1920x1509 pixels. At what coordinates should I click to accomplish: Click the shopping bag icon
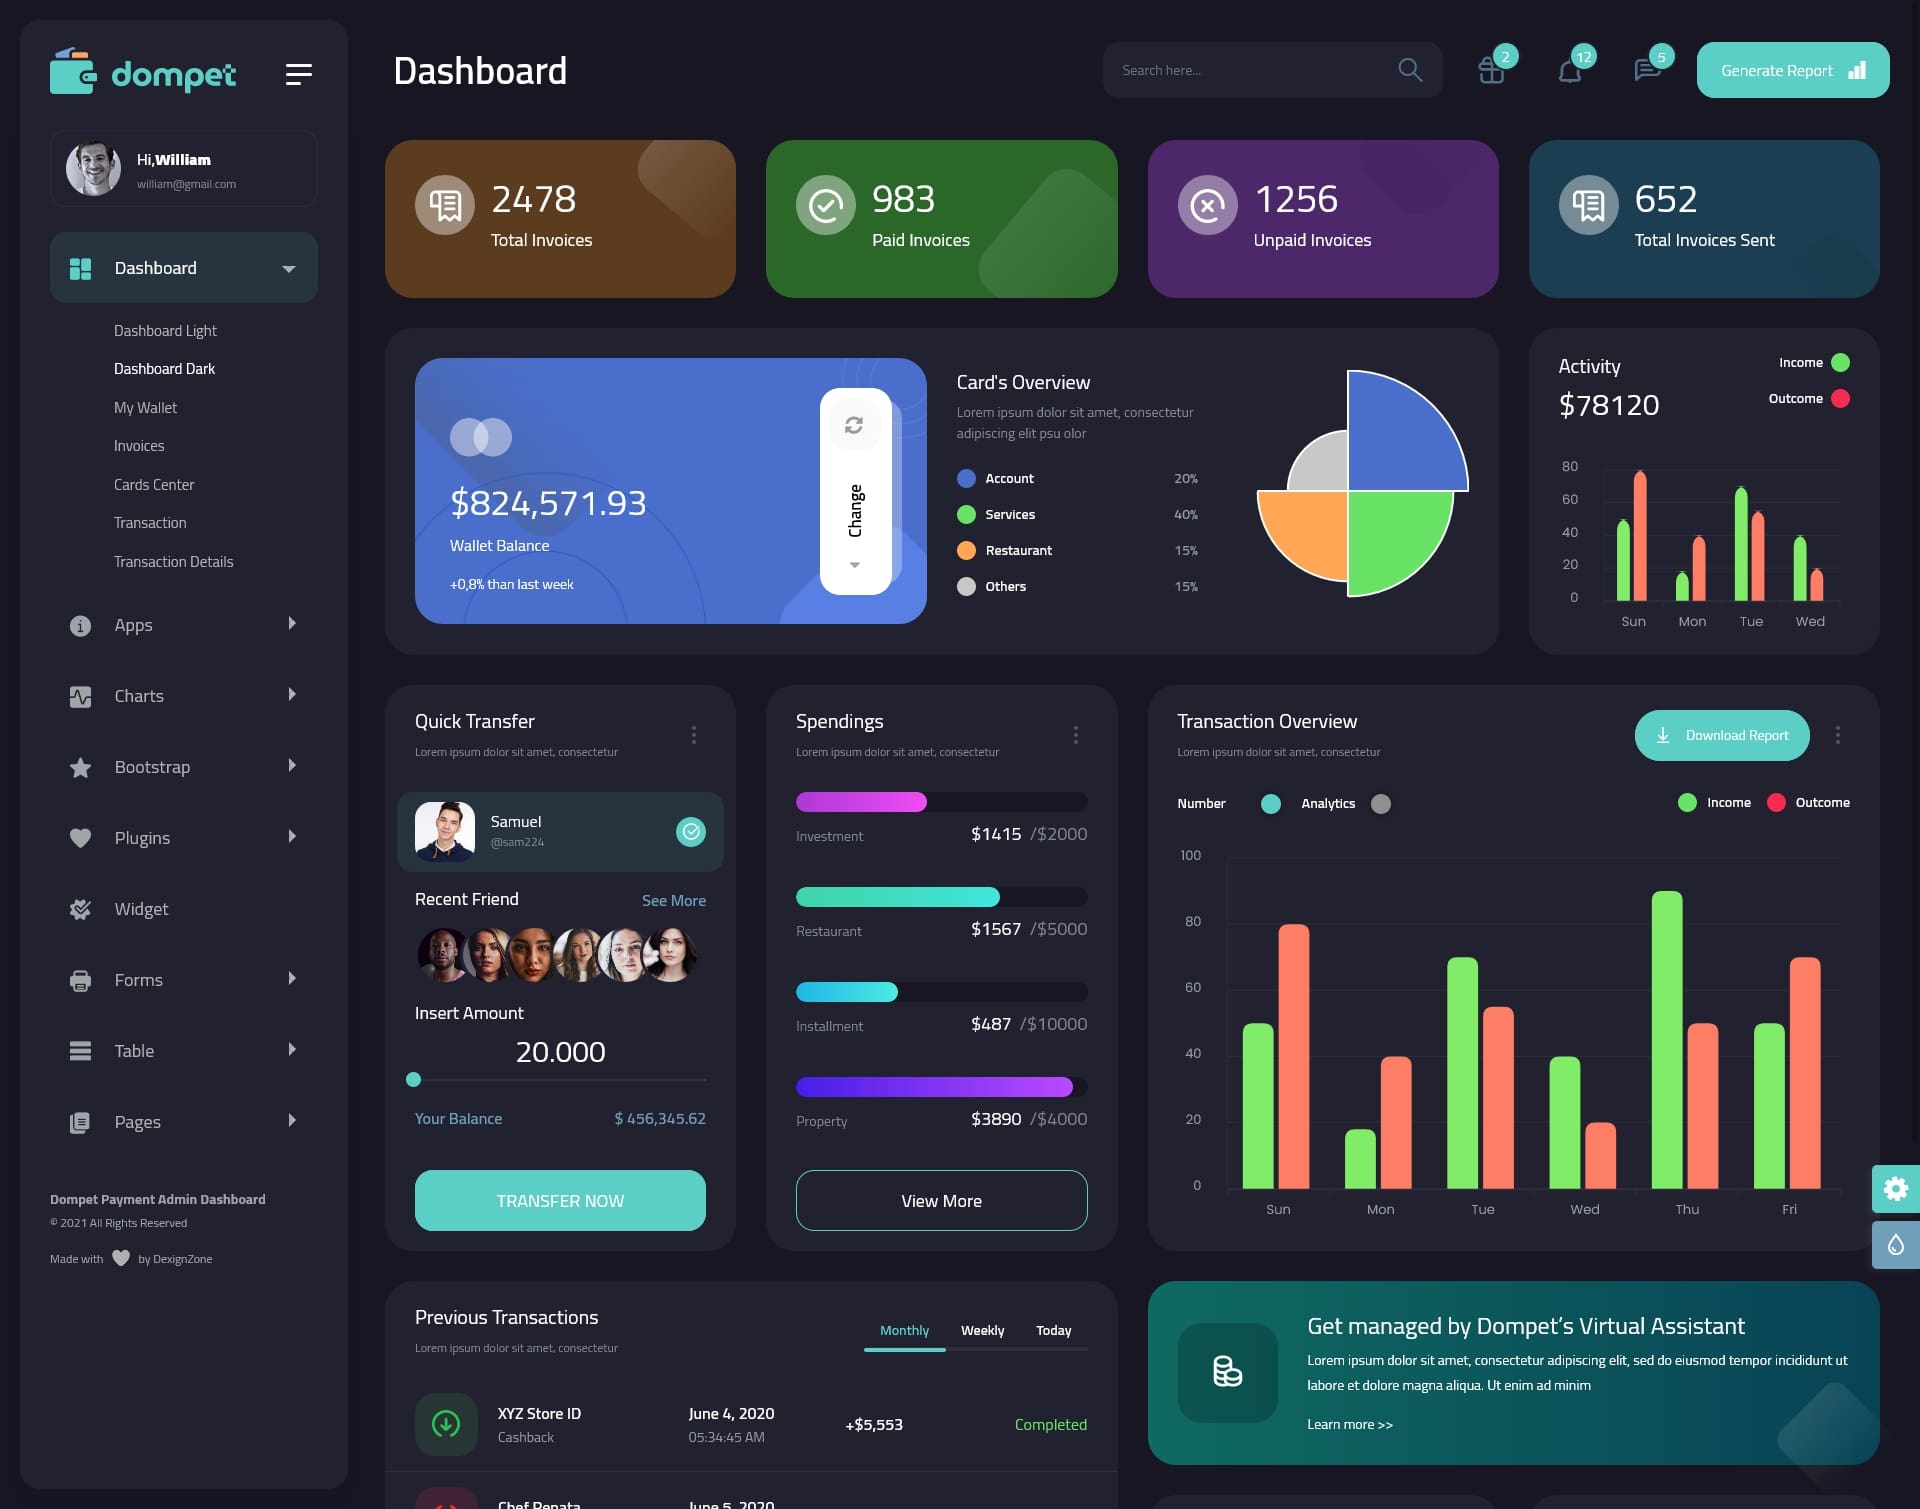1490,70
